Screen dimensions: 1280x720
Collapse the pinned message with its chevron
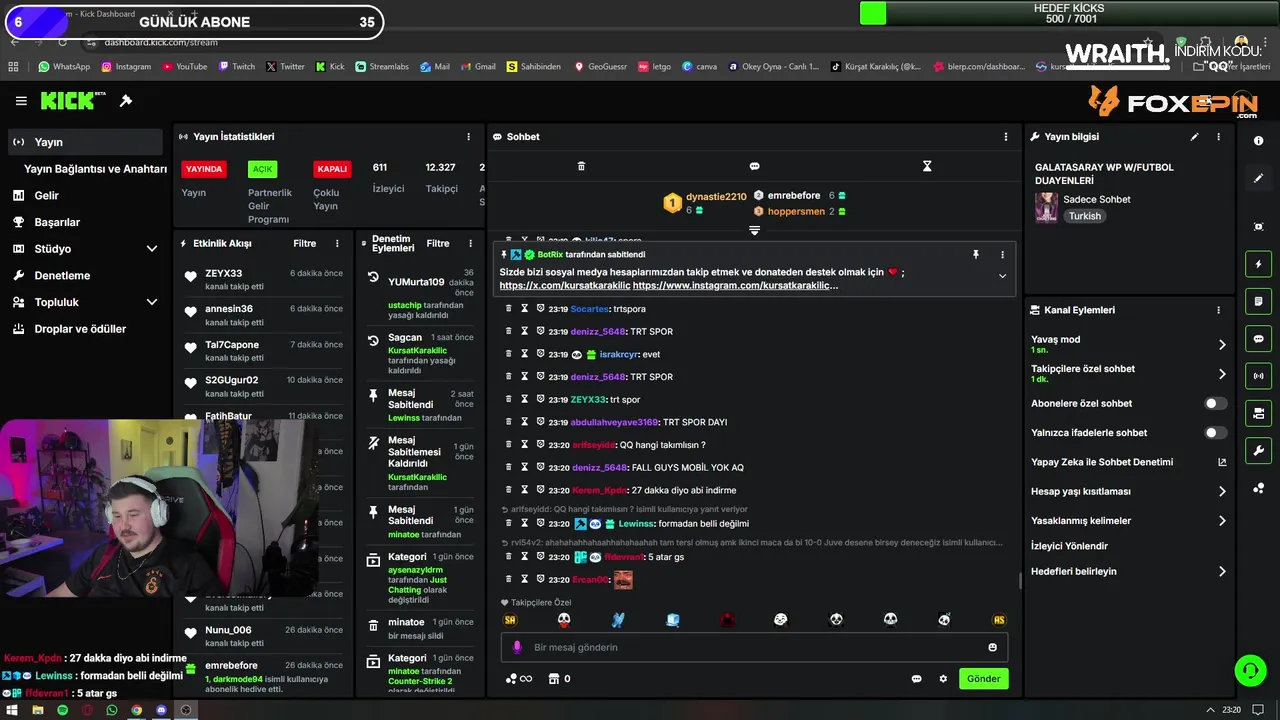coord(1002,276)
